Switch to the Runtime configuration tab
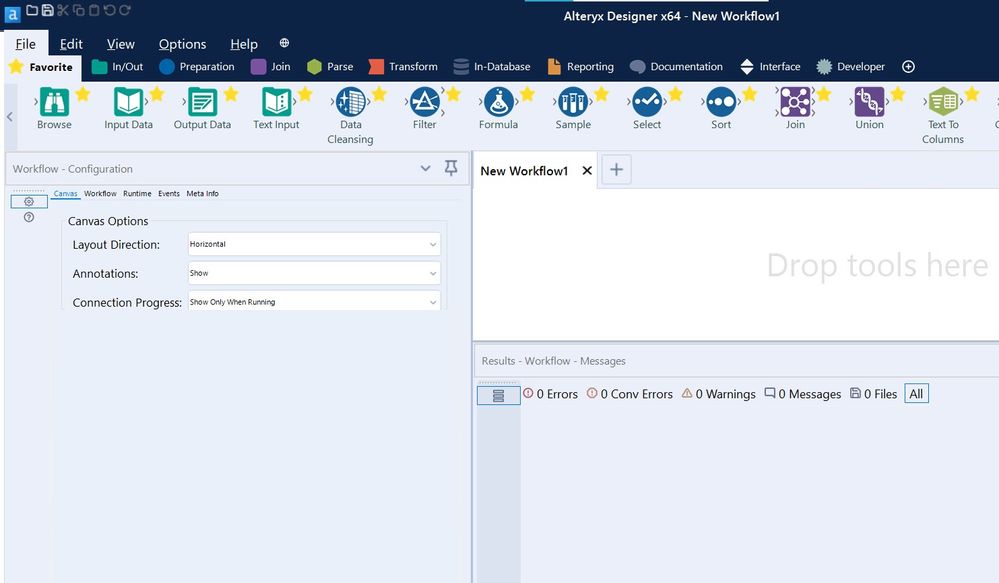This screenshot has width=999, height=583. pyautogui.click(x=137, y=193)
